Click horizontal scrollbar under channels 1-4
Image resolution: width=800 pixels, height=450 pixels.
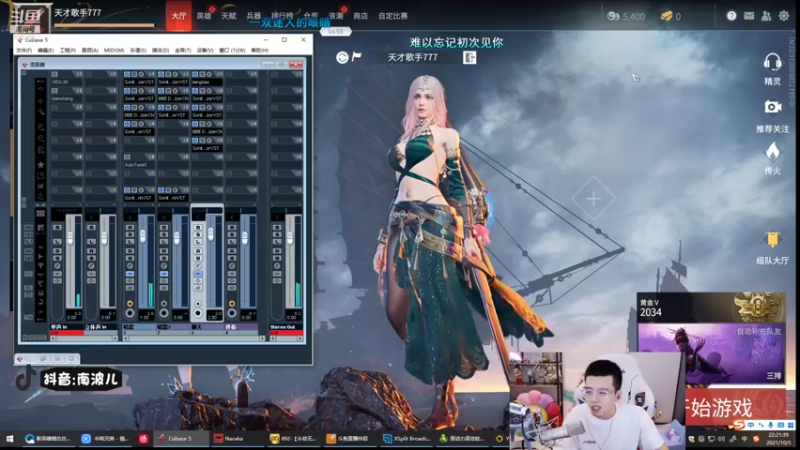[x=193, y=339]
